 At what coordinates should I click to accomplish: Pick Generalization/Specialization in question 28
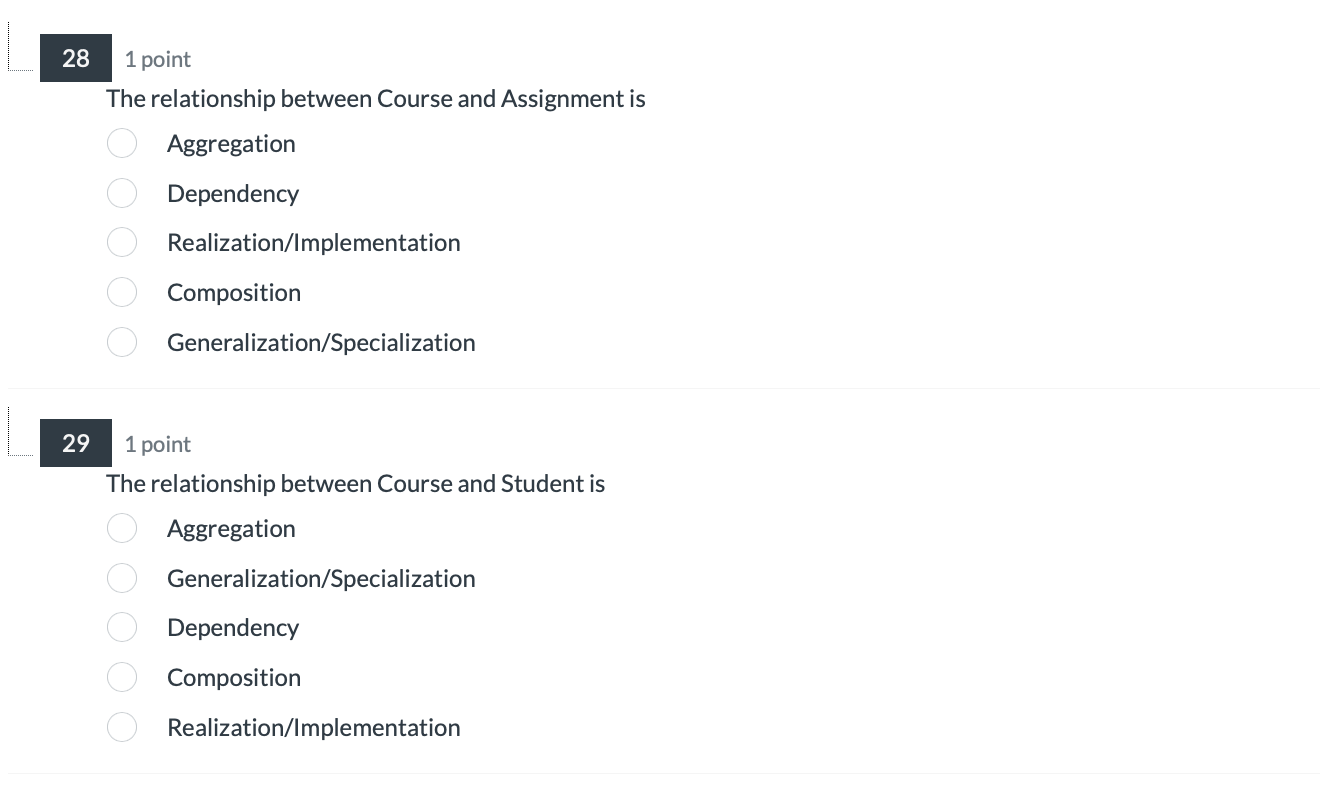[x=122, y=342]
